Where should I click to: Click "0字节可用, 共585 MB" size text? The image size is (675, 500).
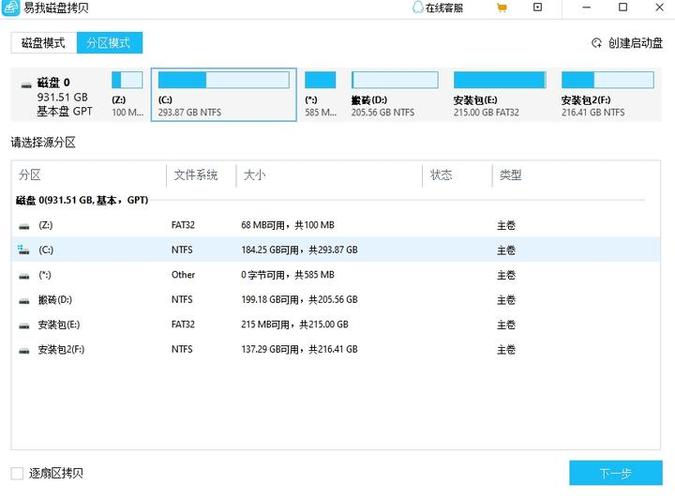pos(288,275)
